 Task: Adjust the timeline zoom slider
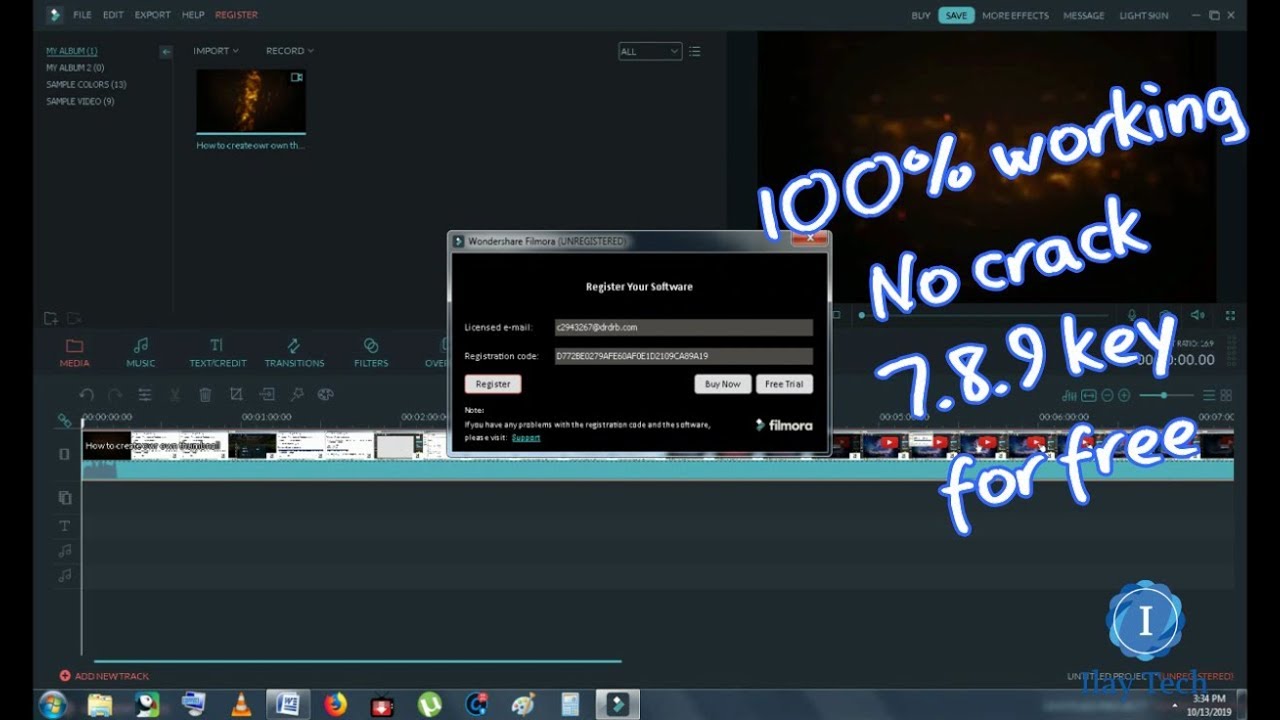coord(1166,396)
